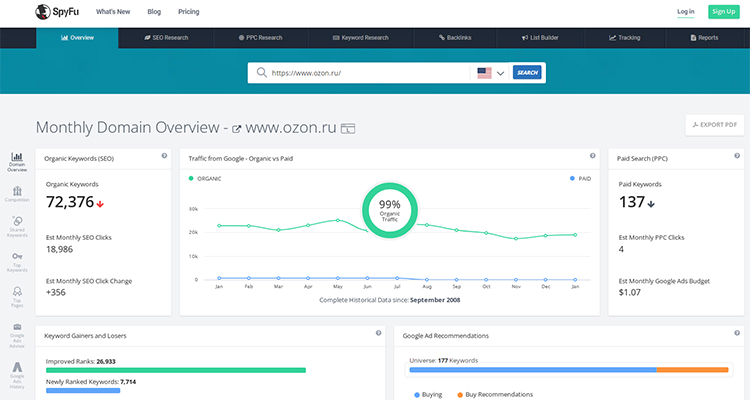The image size is (750, 418).
Task: Click the Log in link
Action: coord(685,11)
